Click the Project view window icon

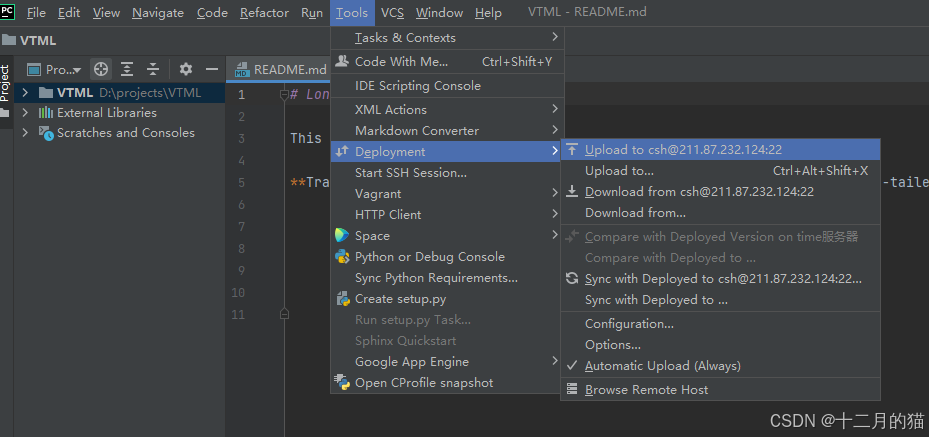(34, 70)
